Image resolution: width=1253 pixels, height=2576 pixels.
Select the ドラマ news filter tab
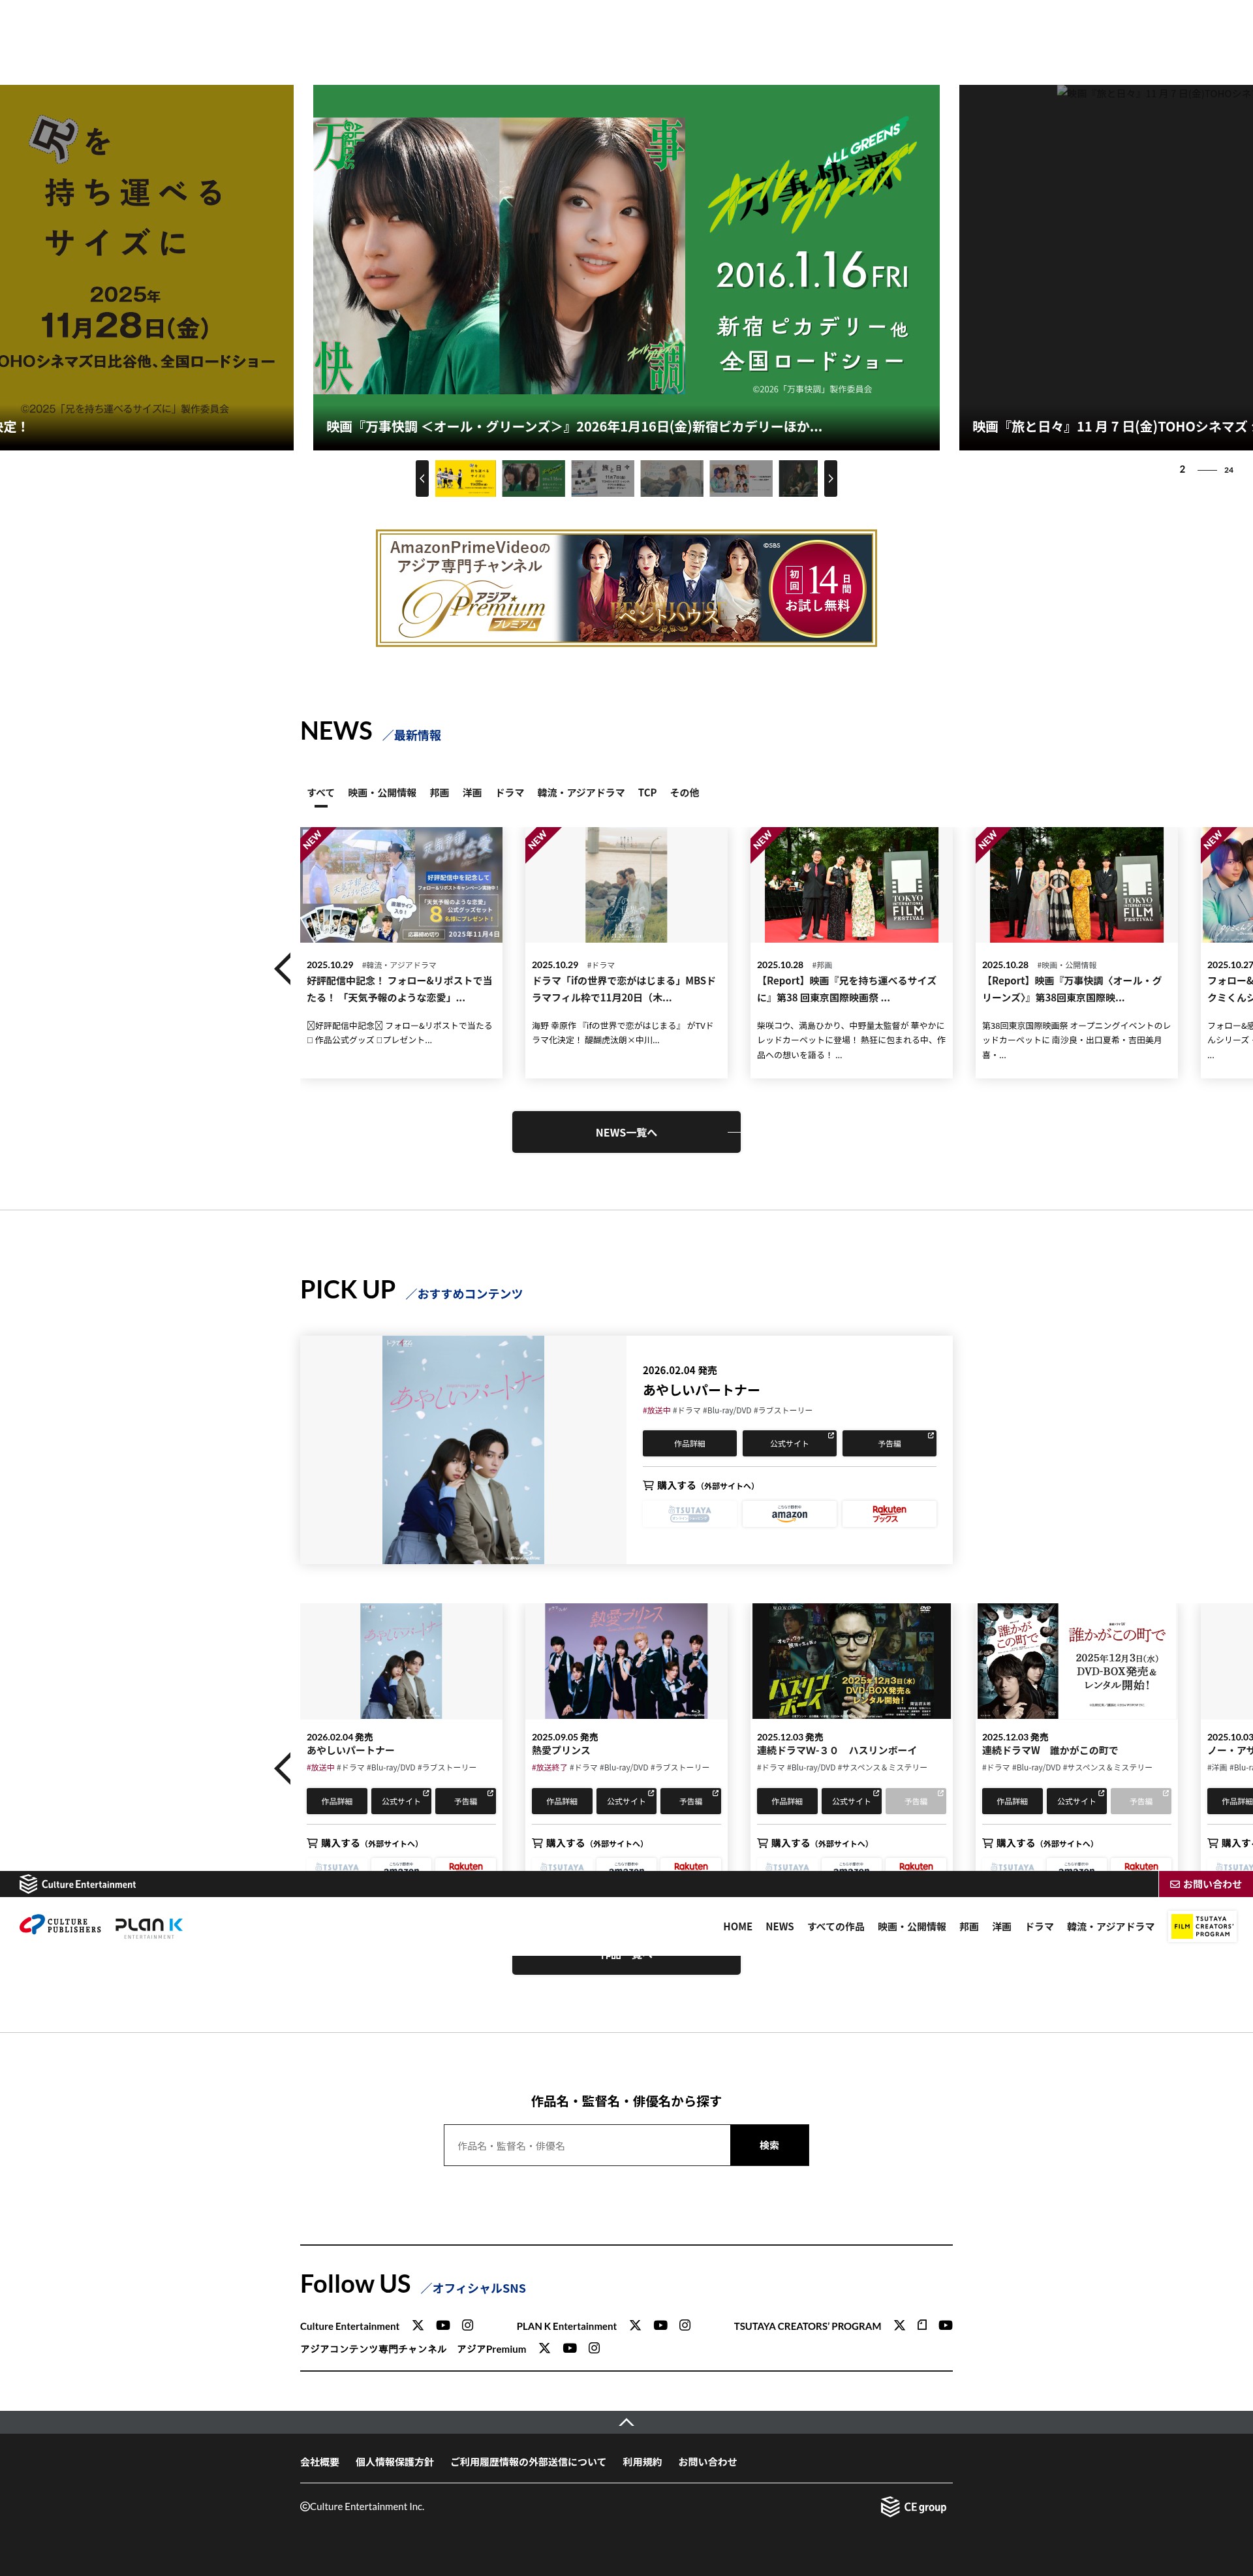coord(510,793)
